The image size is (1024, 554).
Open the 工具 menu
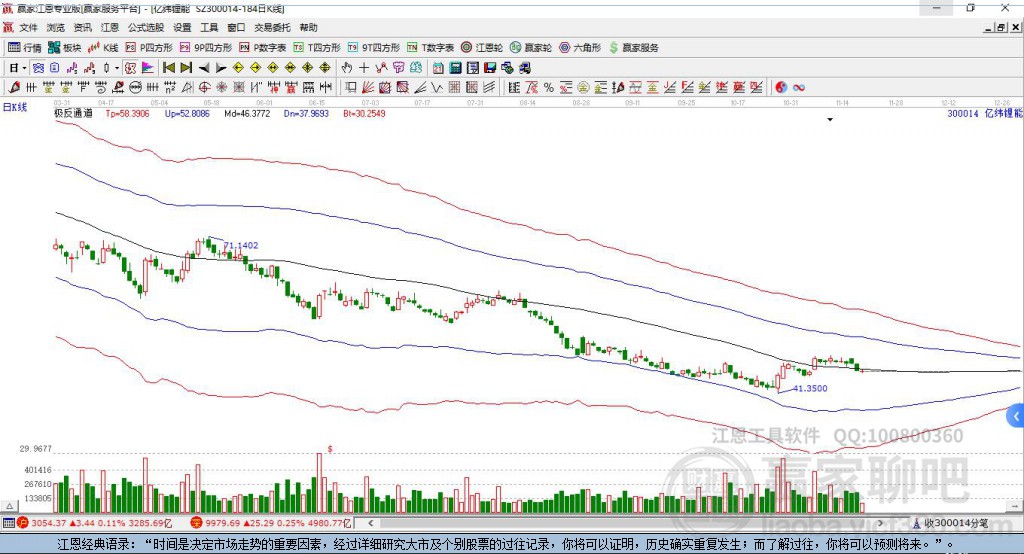[209, 27]
